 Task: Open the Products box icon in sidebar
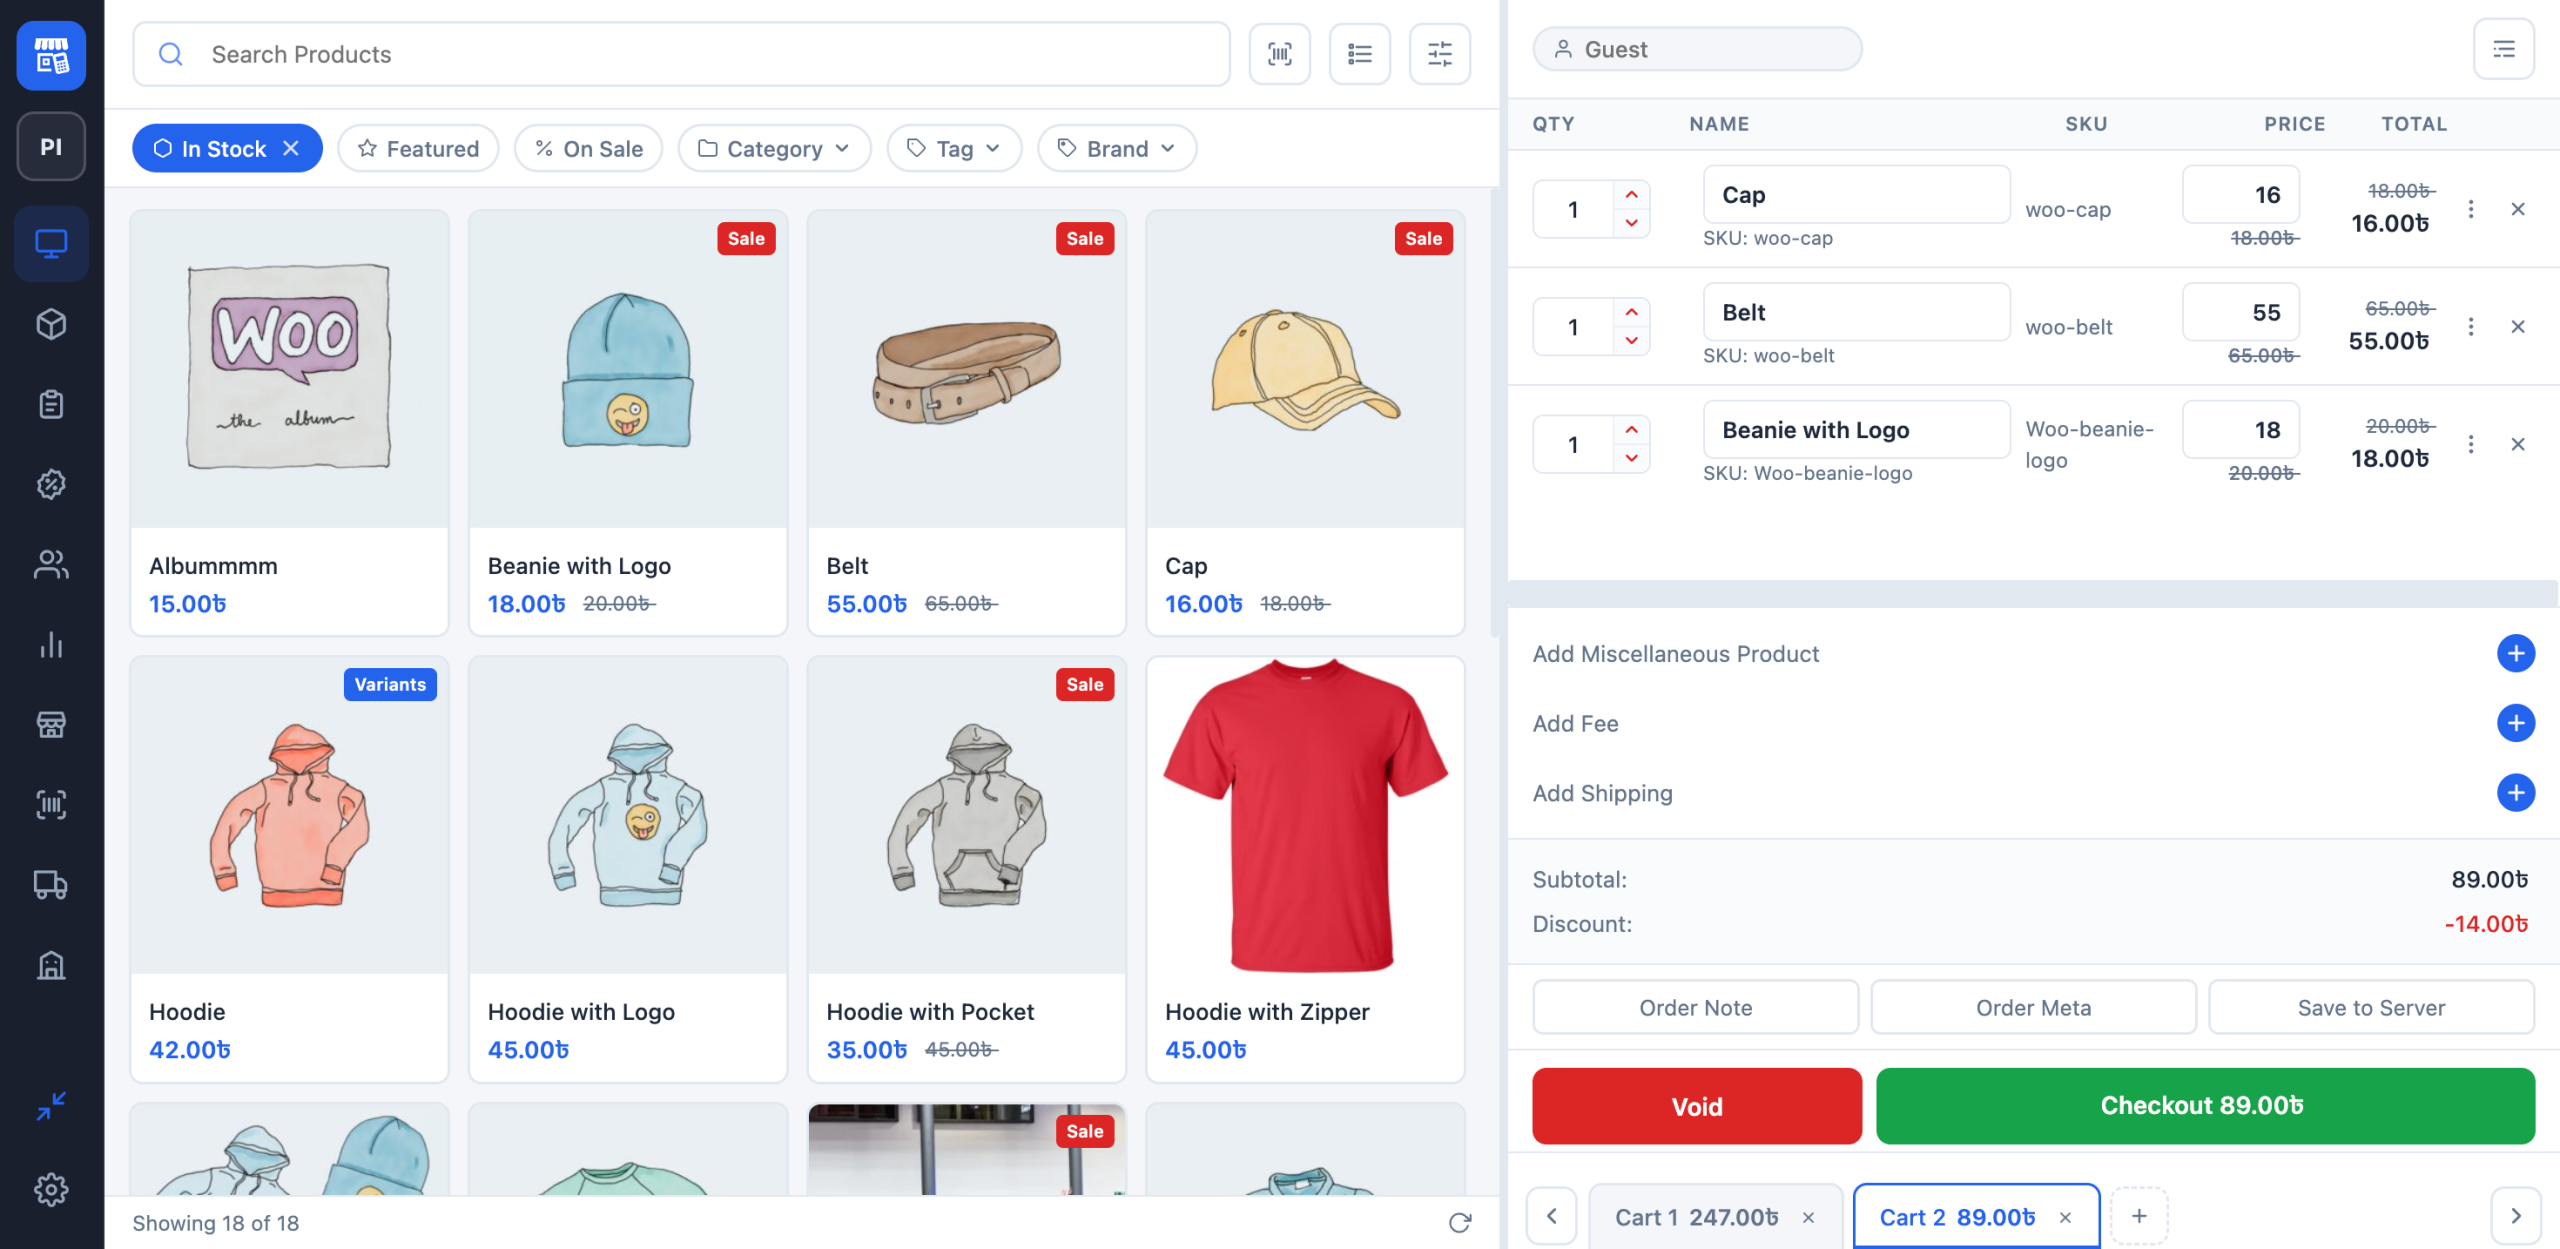point(51,324)
